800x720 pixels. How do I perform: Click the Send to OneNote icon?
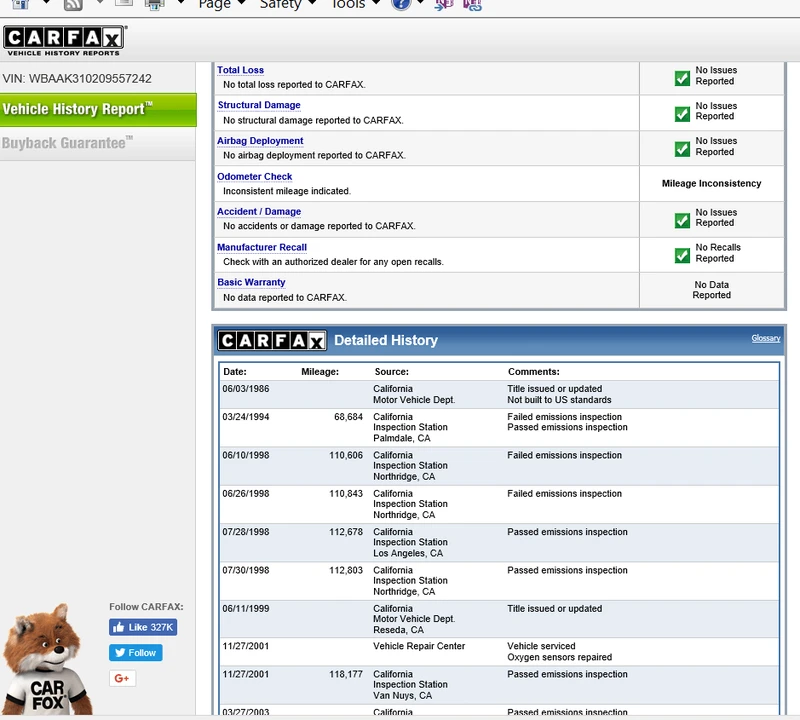click(444, 5)
